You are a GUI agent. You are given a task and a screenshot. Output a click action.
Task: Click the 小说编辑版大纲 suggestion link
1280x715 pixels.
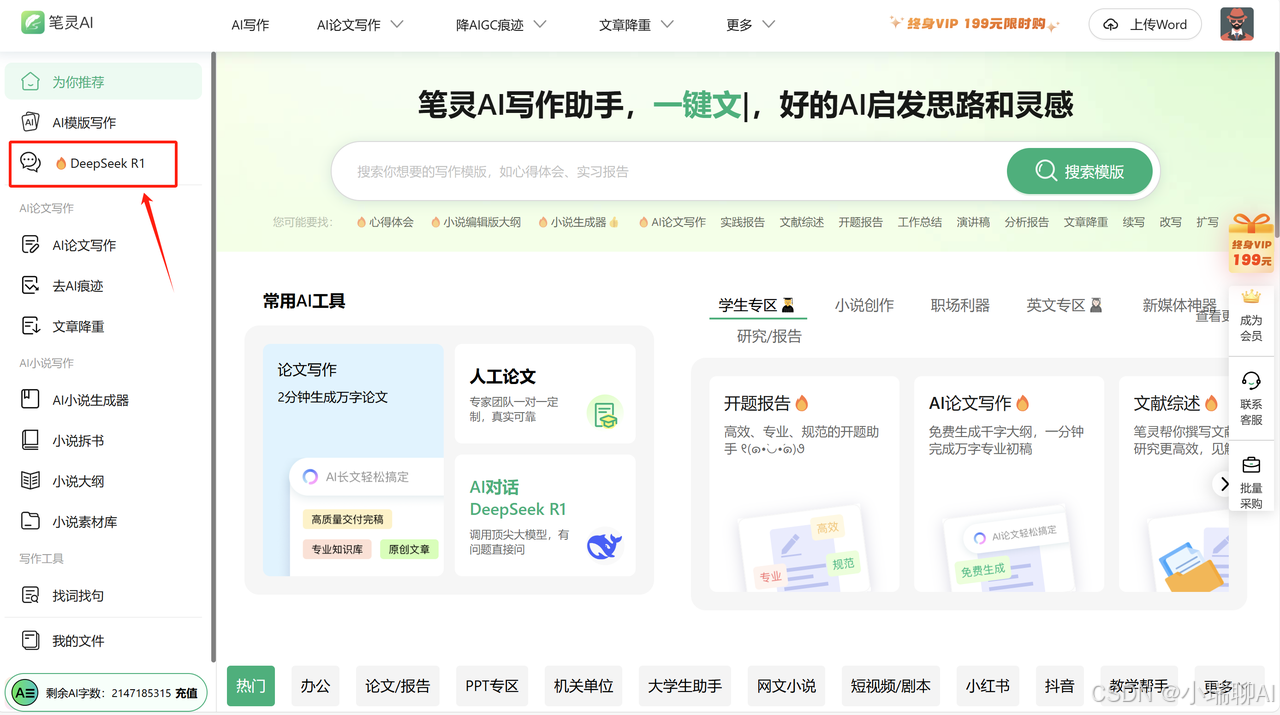[476, 222]
